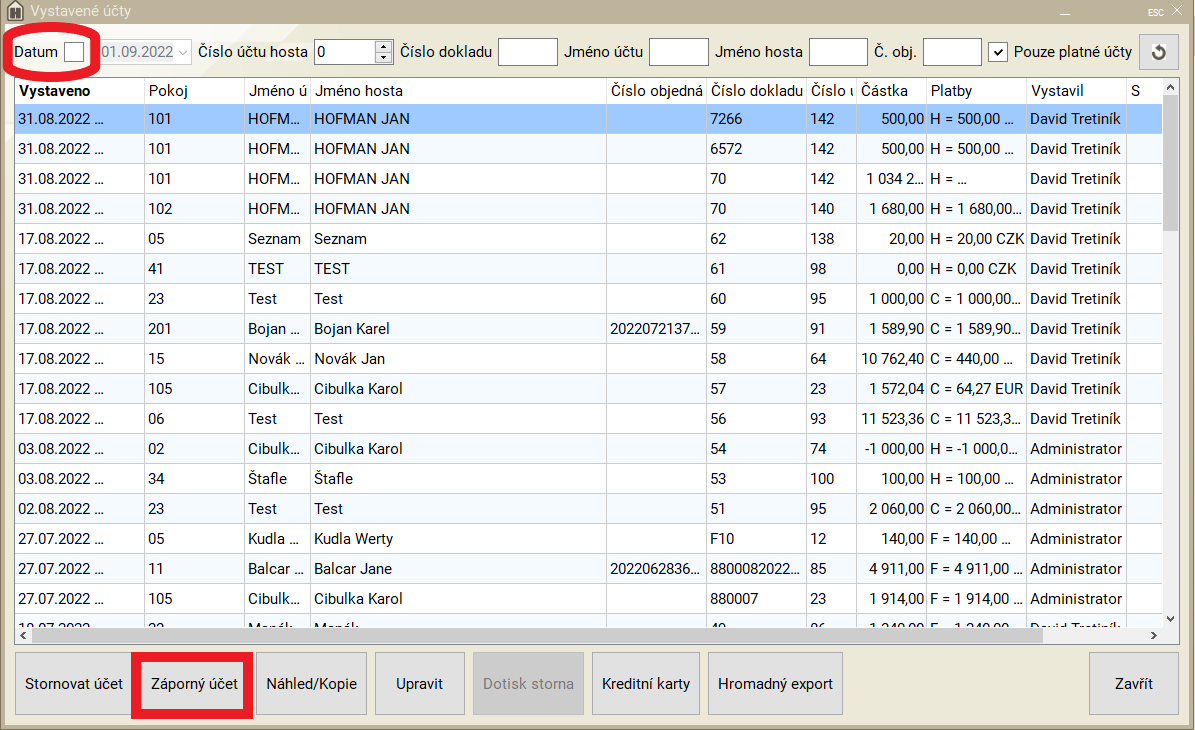This screenshot has width=1195, height=730.
Task: Open Náhled/Kopie preview
Action: [x=311, y=684]
